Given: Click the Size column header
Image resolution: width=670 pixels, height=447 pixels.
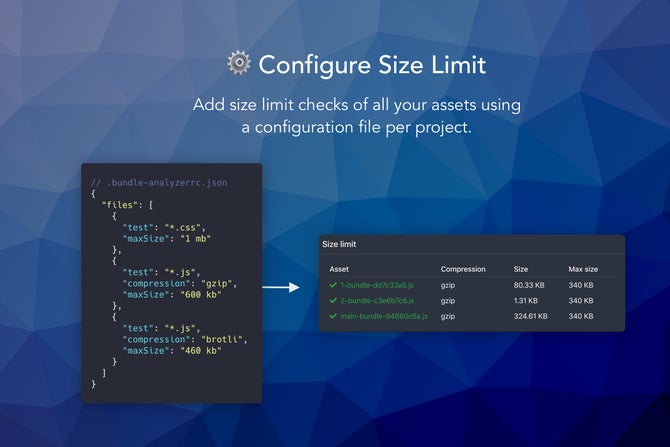Looking at the screenshot, I should pos(520,269).
